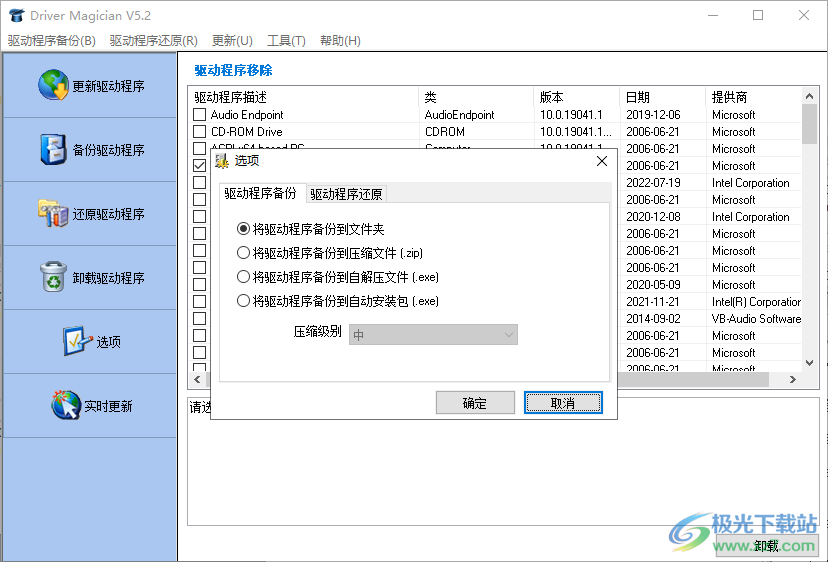Viewport: 828px width, 562px height.
Task: Open the 帮助(H) menu
Action: [x=341, y=41]
